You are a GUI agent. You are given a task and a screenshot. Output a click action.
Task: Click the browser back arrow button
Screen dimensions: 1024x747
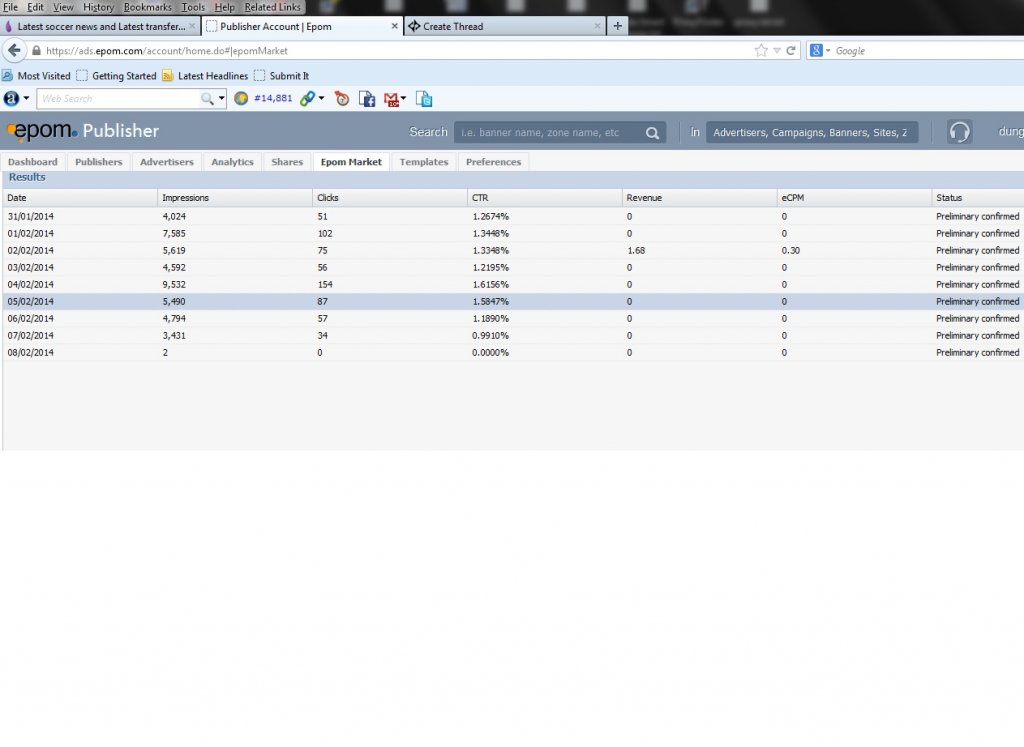tap(14, 50)
